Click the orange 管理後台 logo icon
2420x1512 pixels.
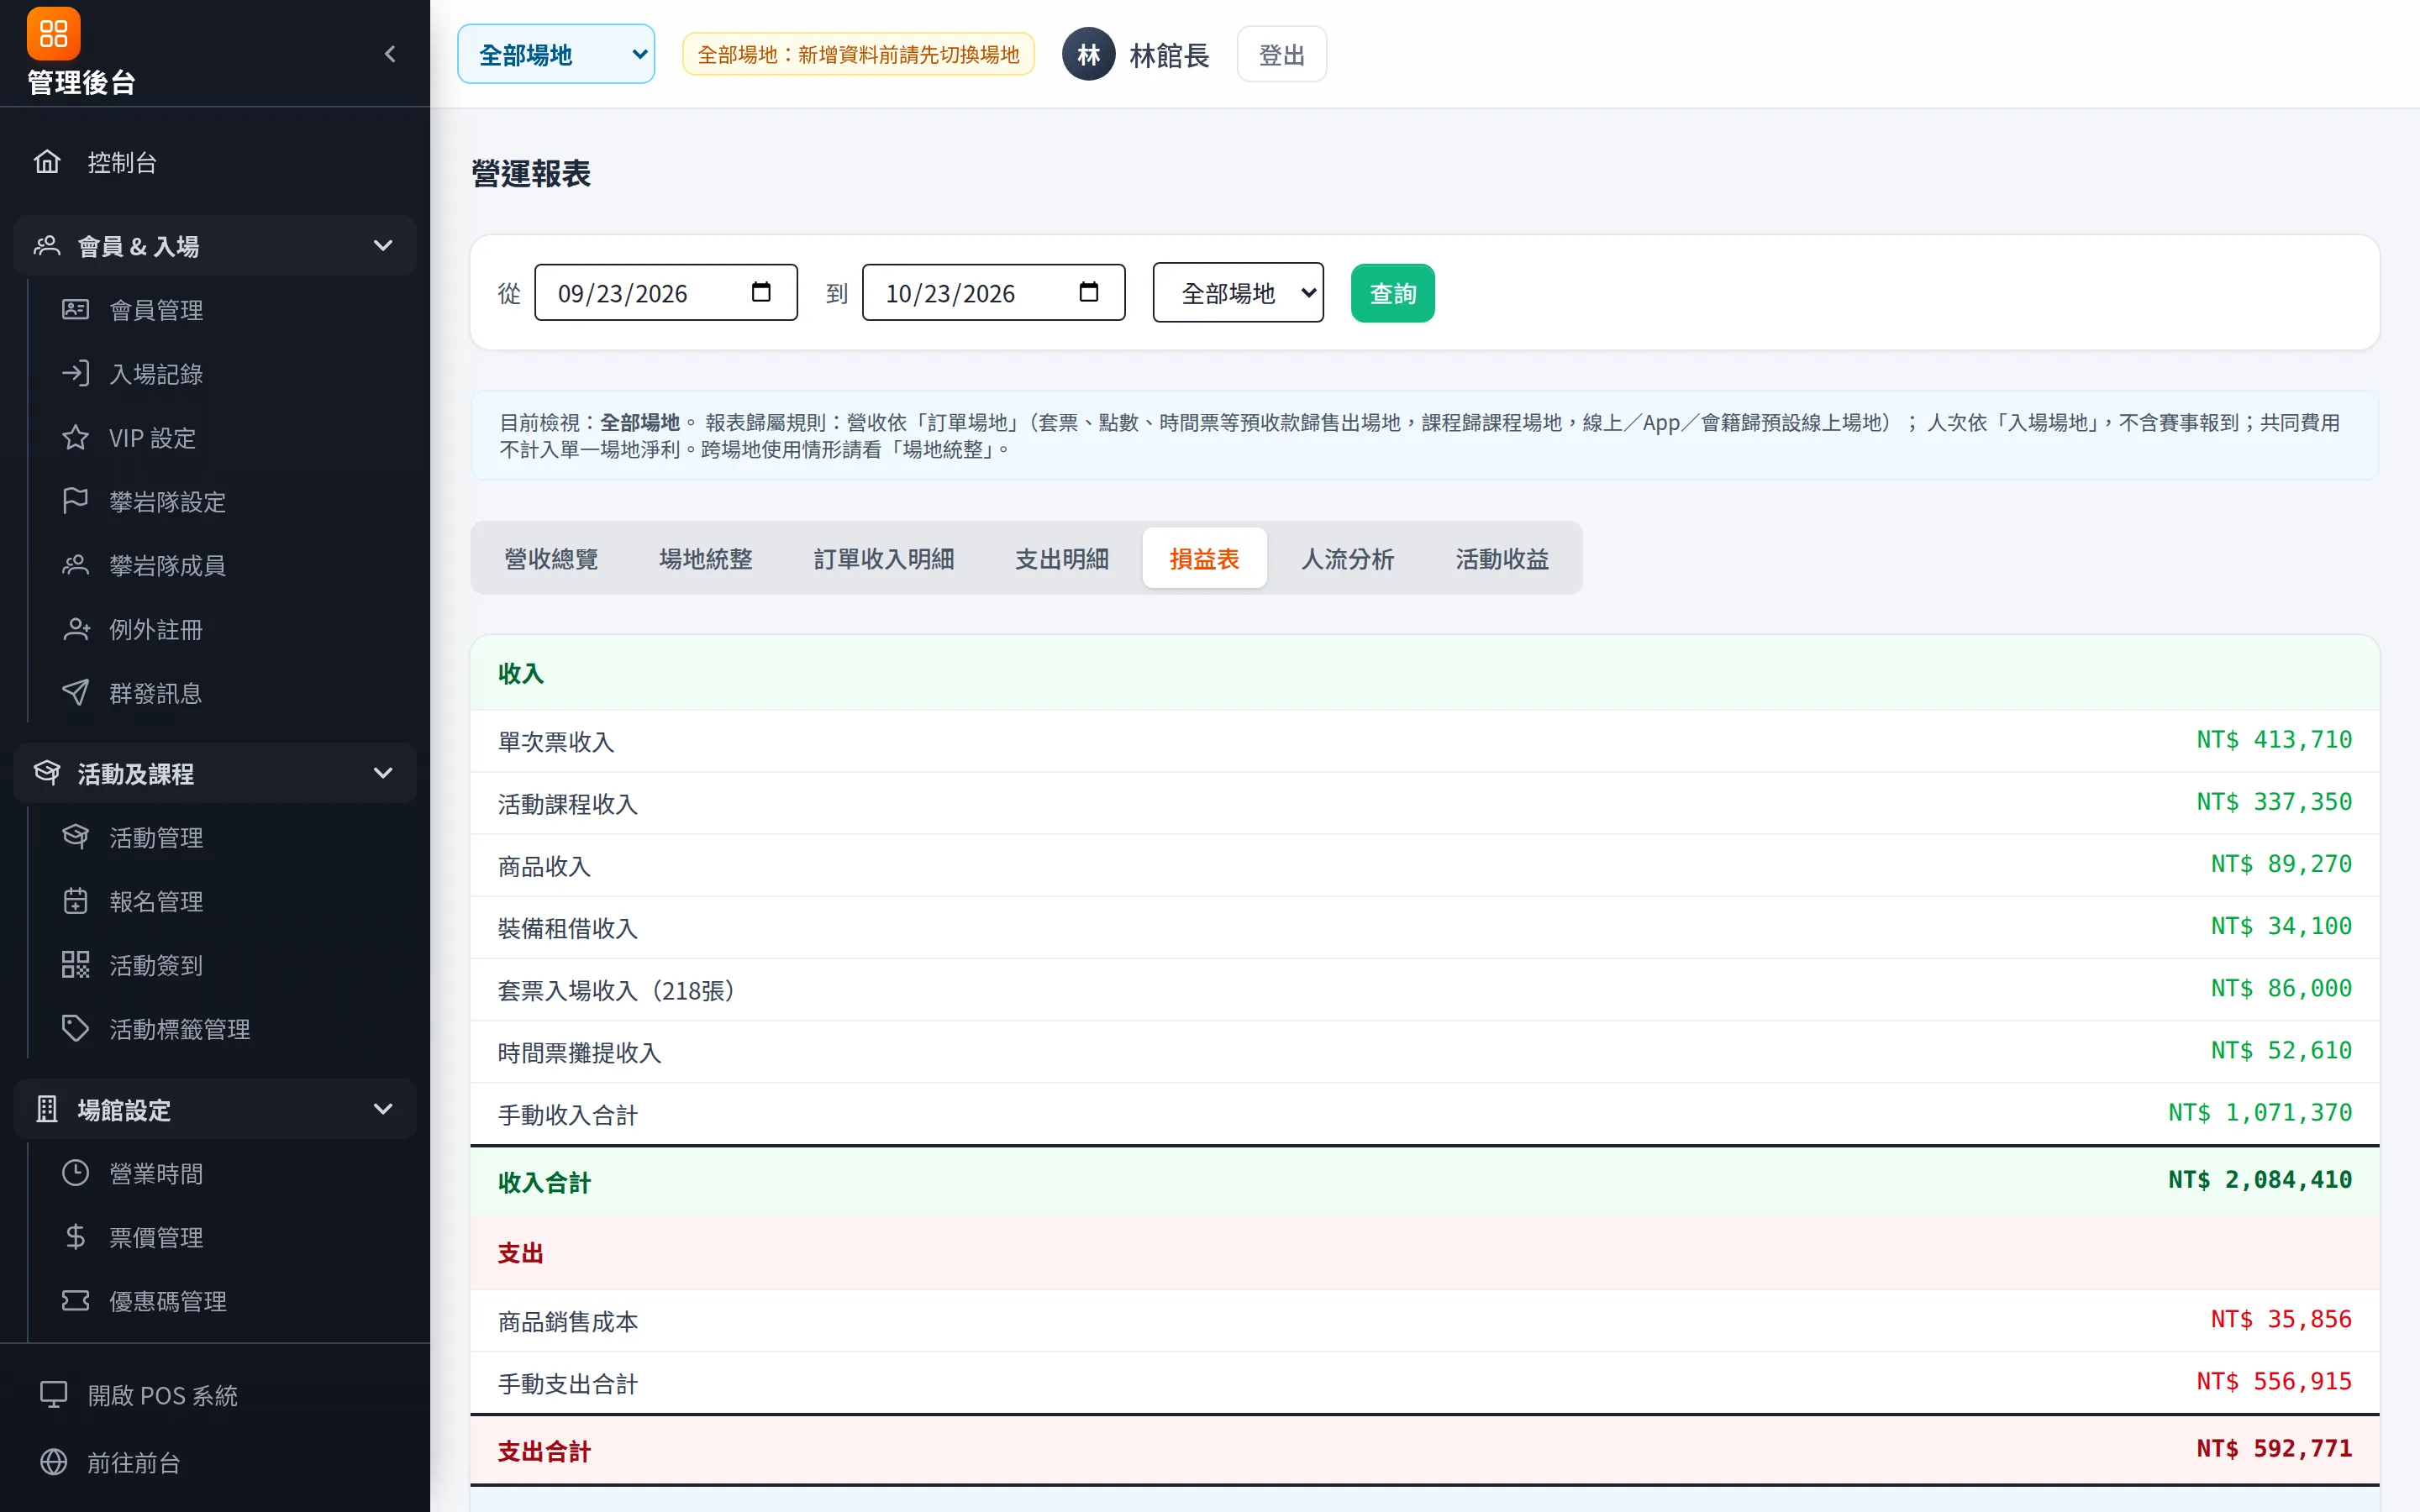pos(53,34)
